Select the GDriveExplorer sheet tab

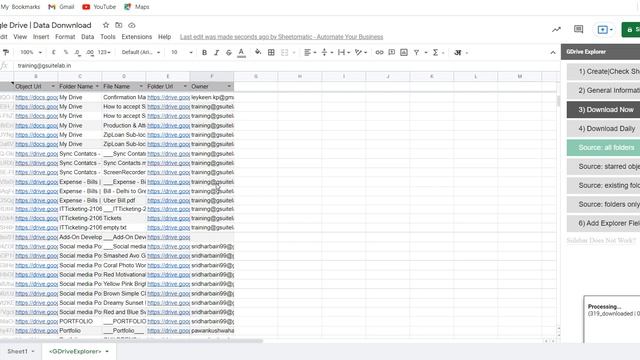click(79, 351)
